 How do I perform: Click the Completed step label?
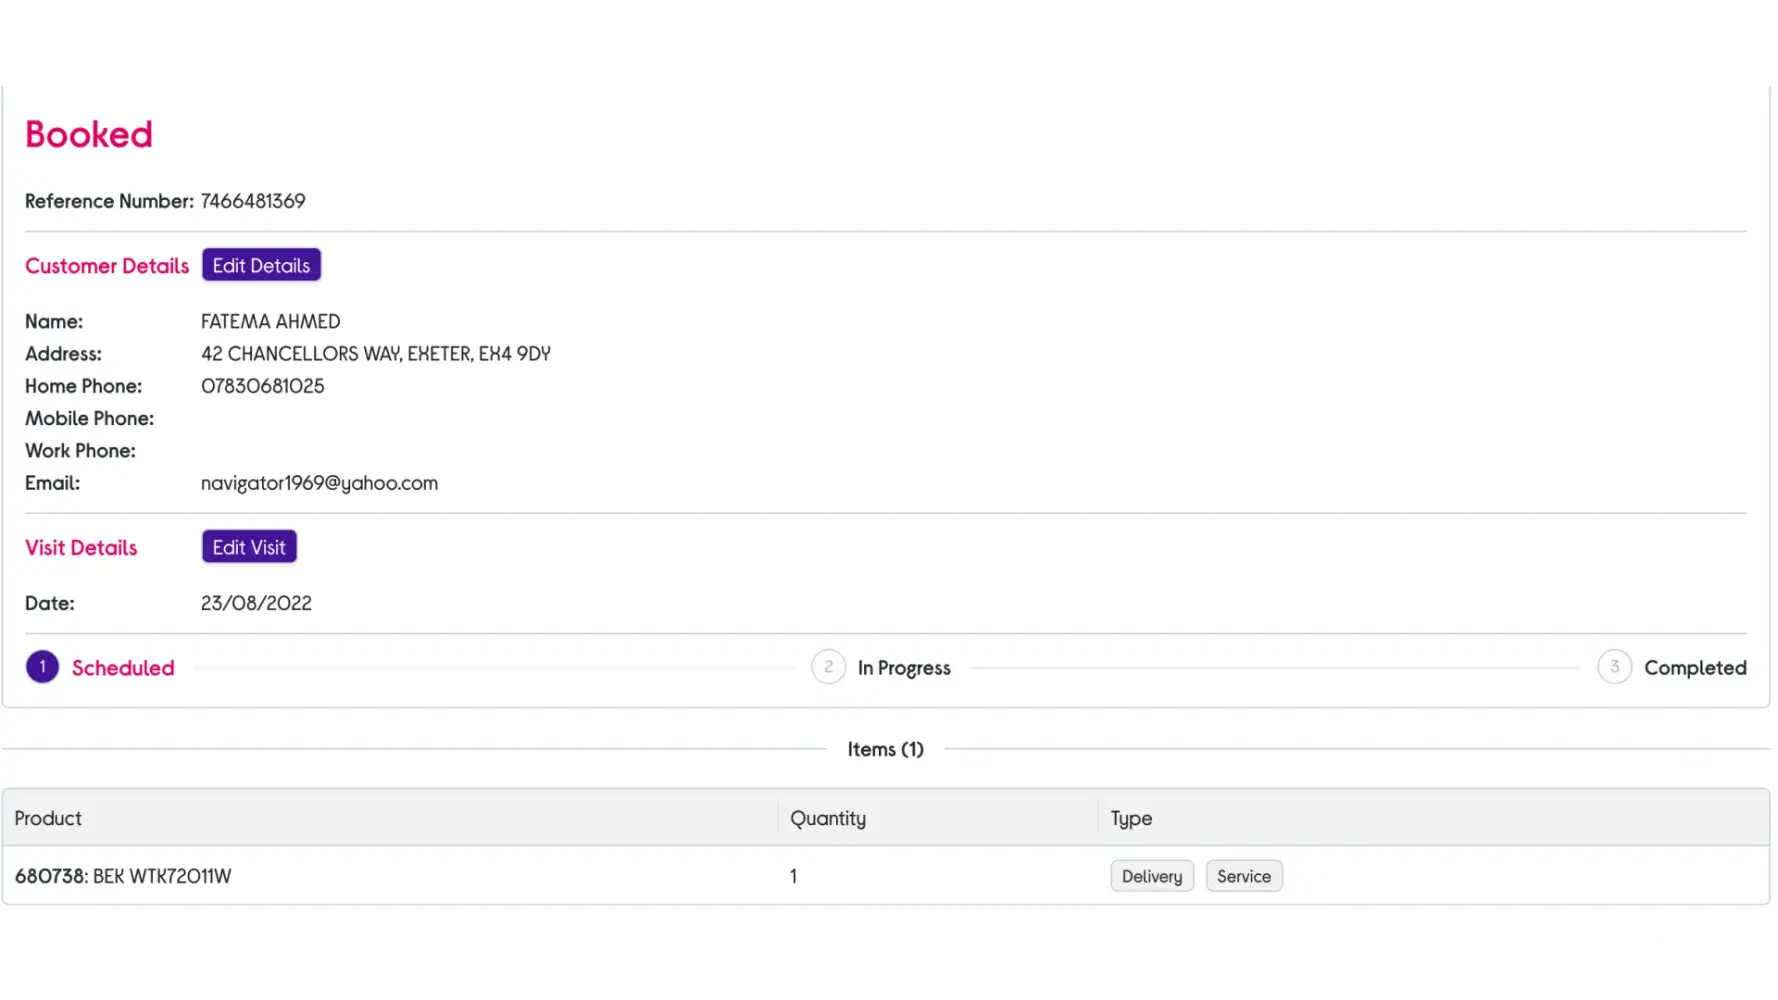(1695, 668)
